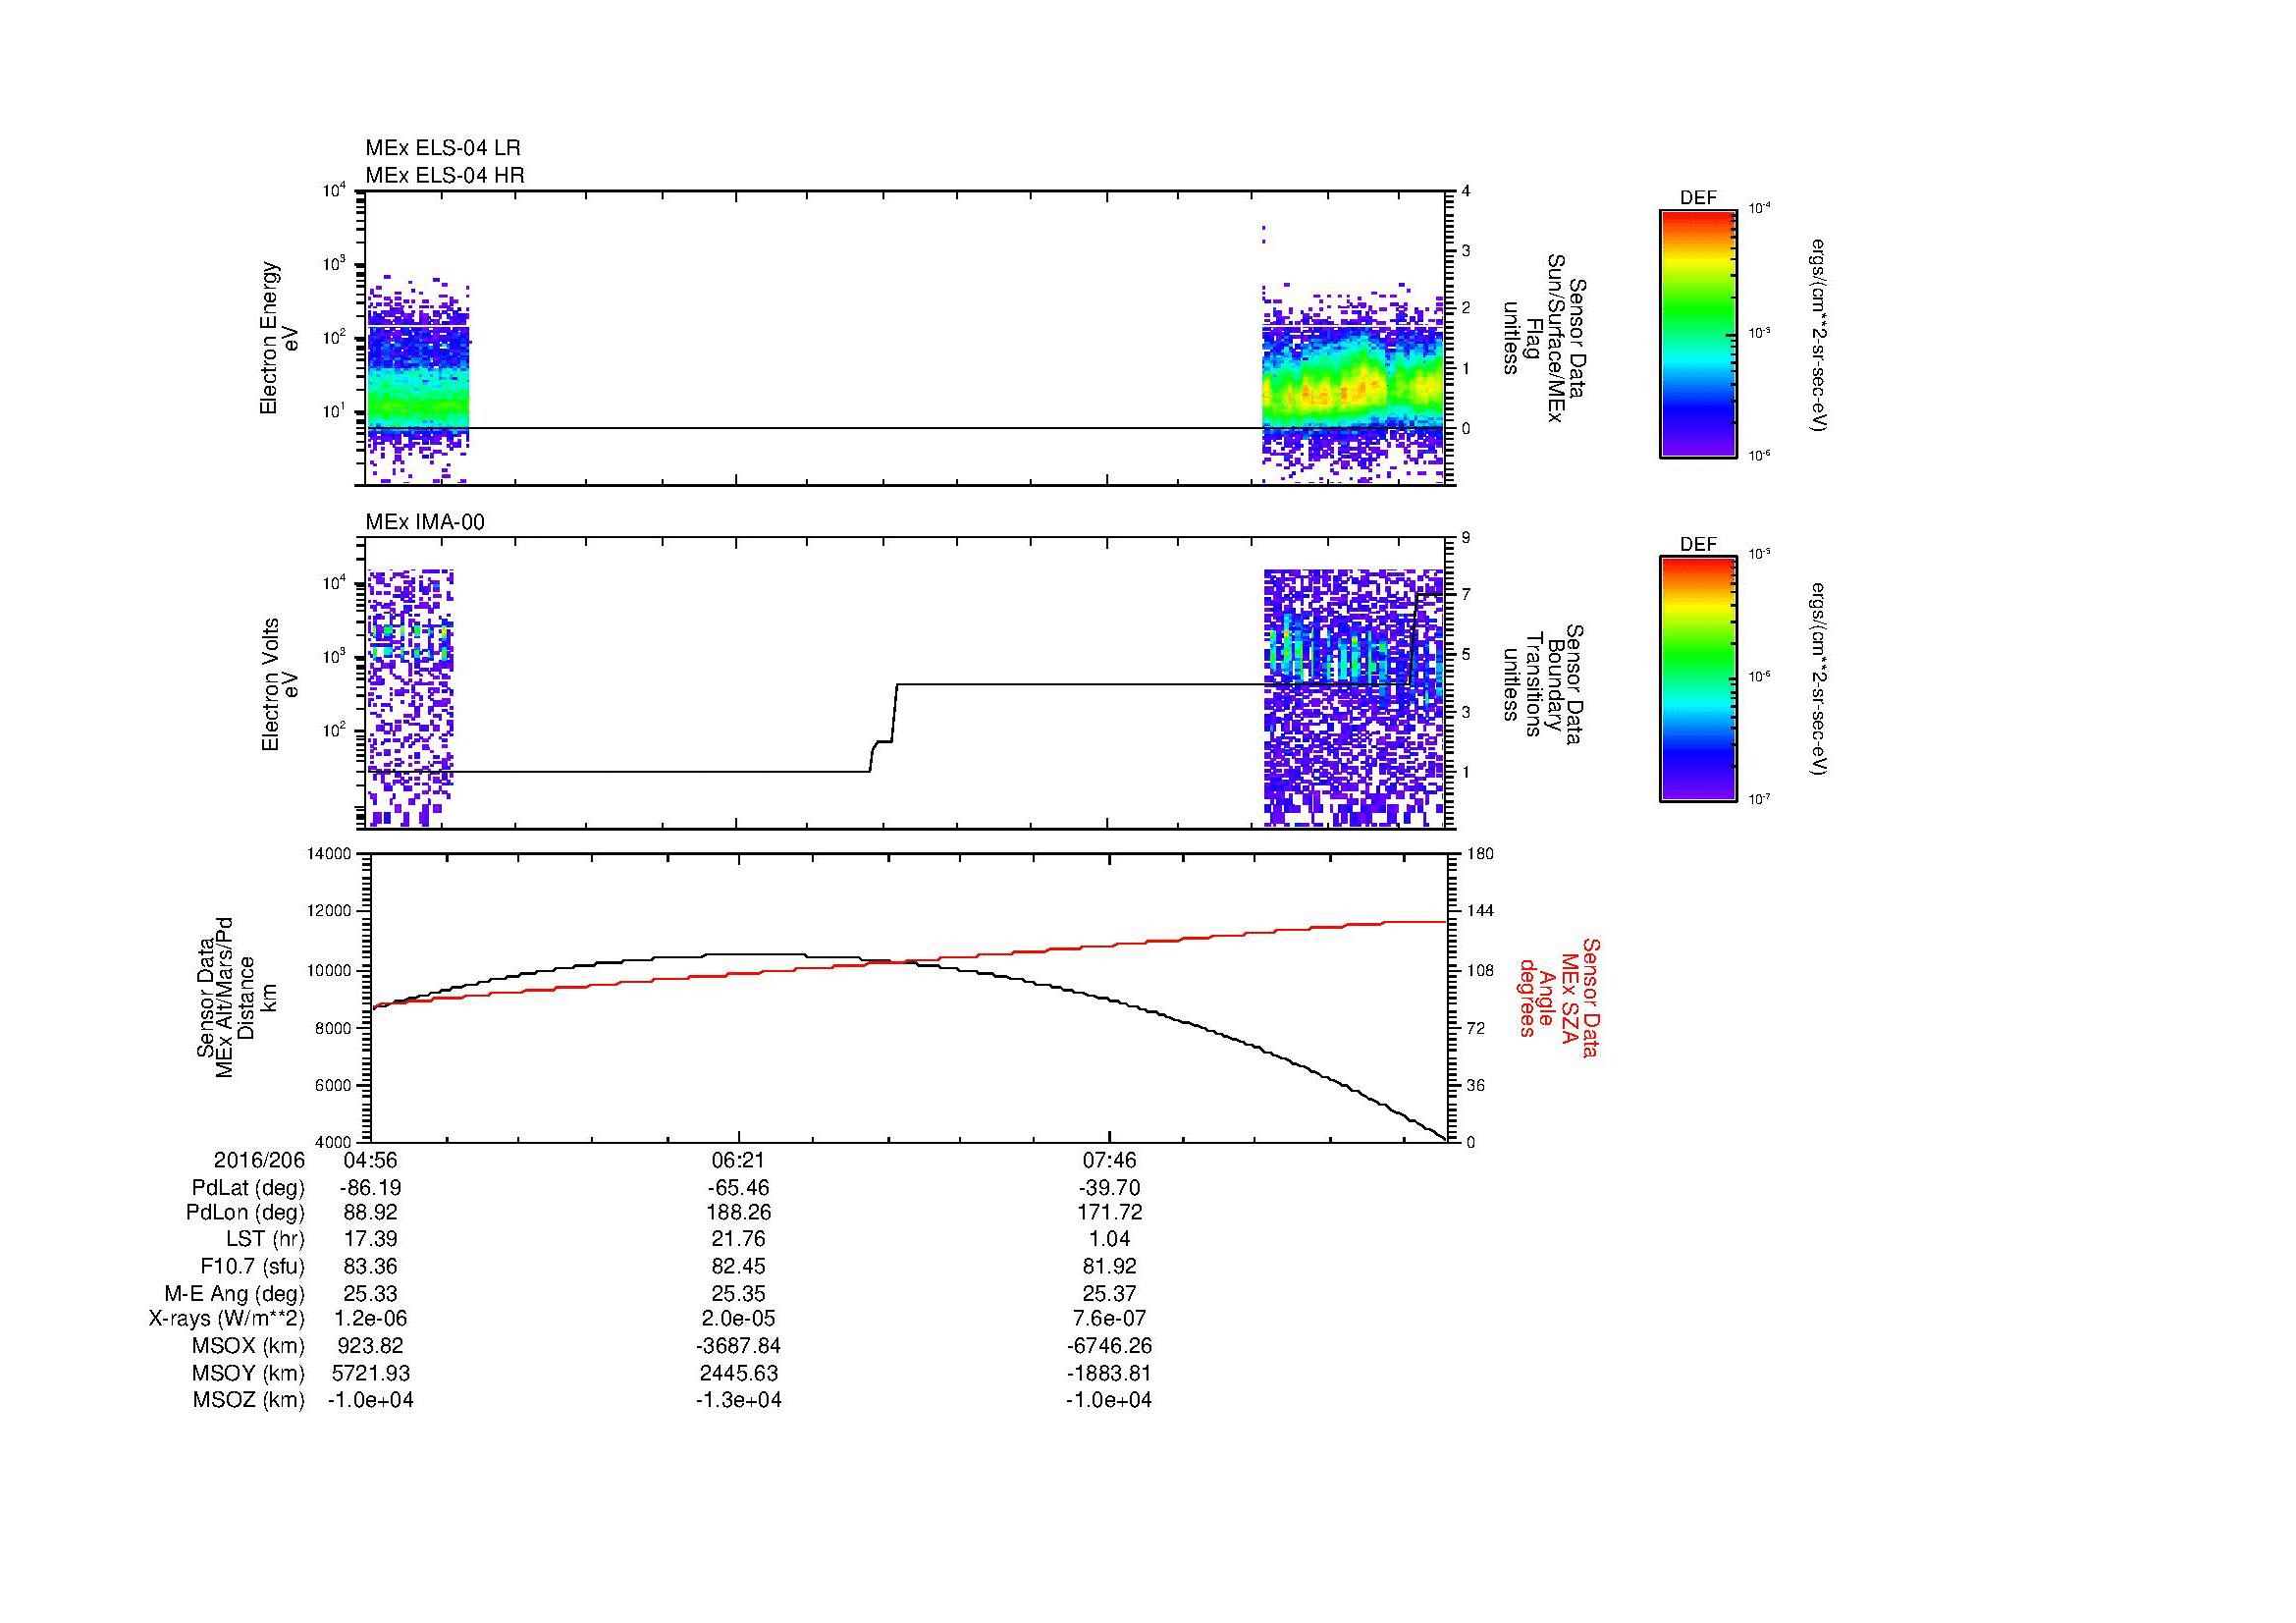Click the MSOY value 2445.63

(x=739, y=1374)
